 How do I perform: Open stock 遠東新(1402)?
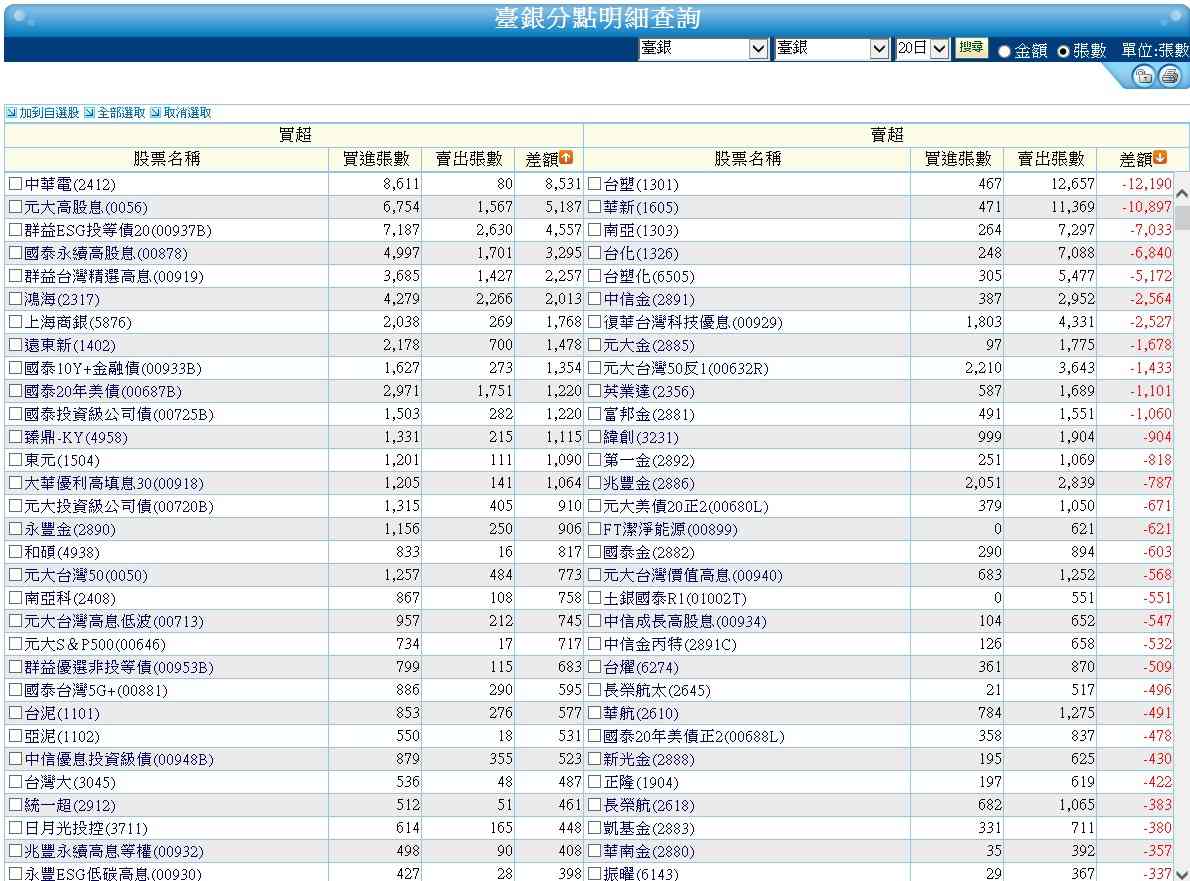point(70,345)
